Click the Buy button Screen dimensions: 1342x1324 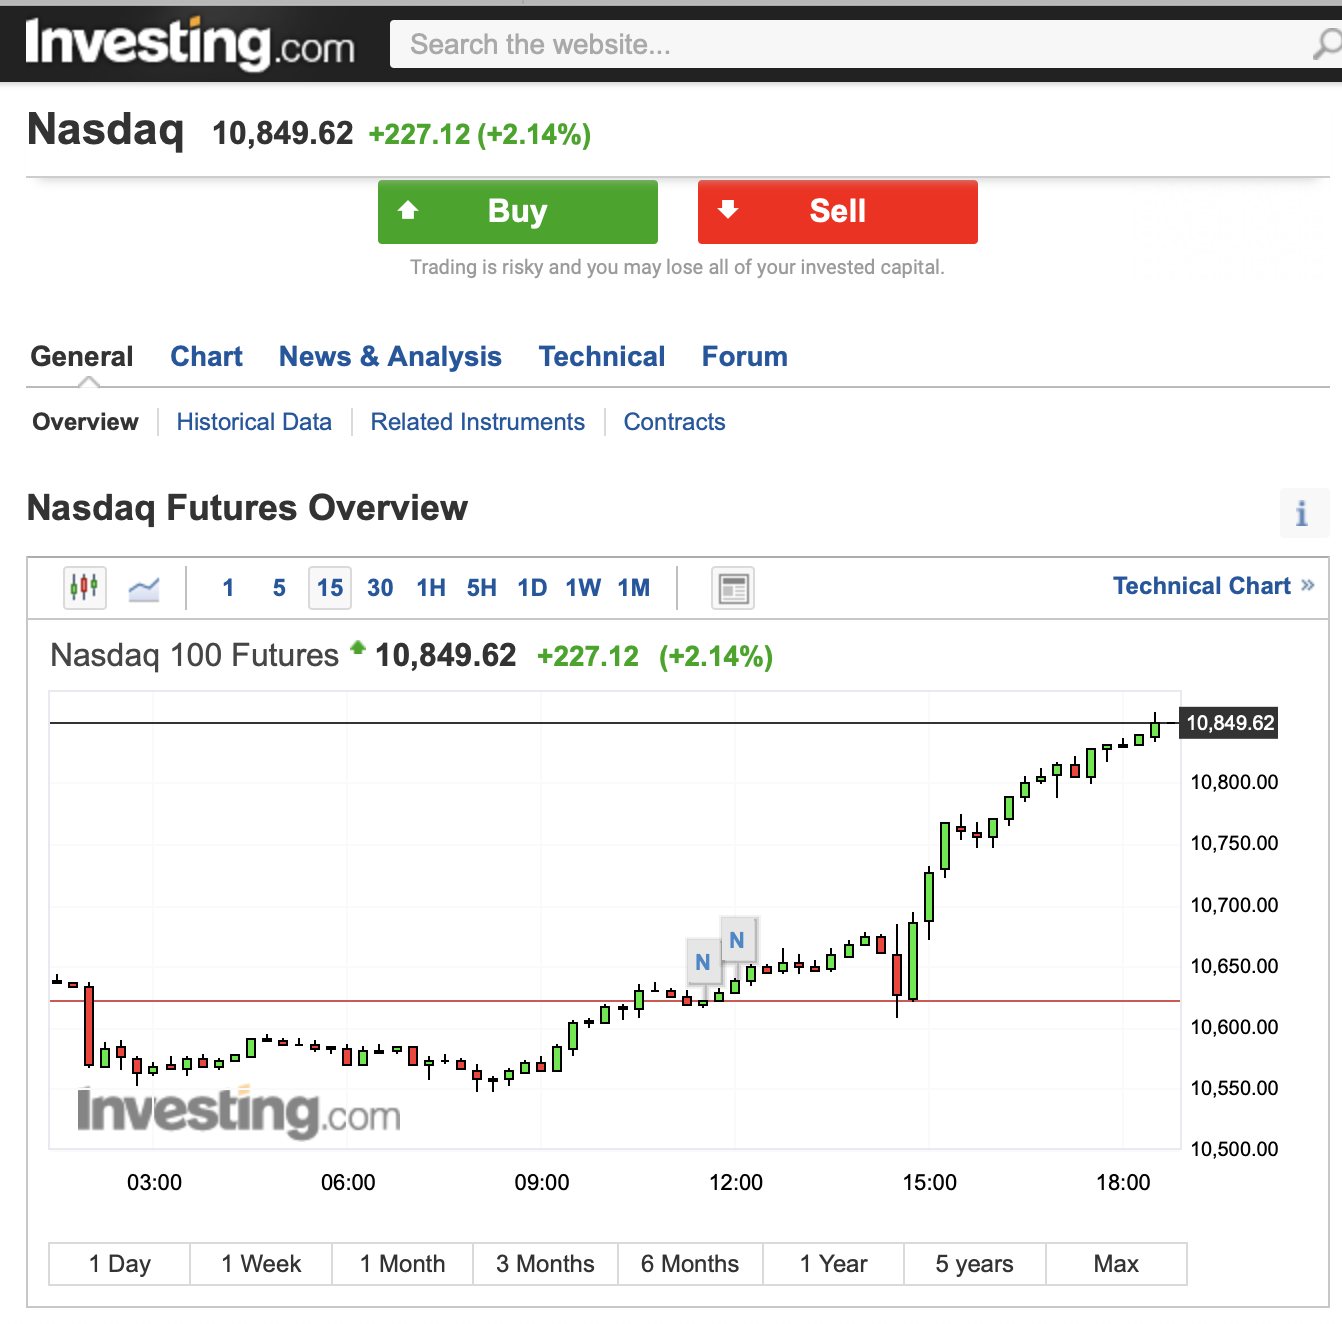click(x=518, y=212)
